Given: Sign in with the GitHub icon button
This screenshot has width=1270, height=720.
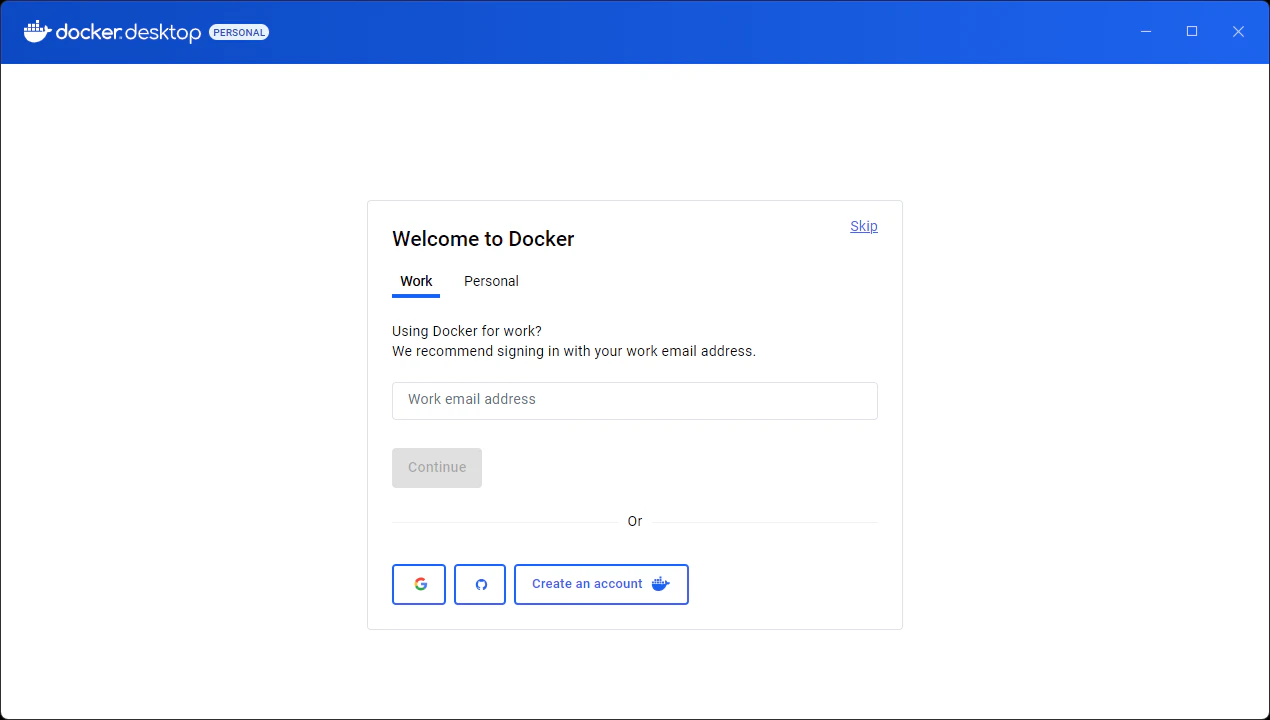Looking at the screenshot, I should 480,584.
